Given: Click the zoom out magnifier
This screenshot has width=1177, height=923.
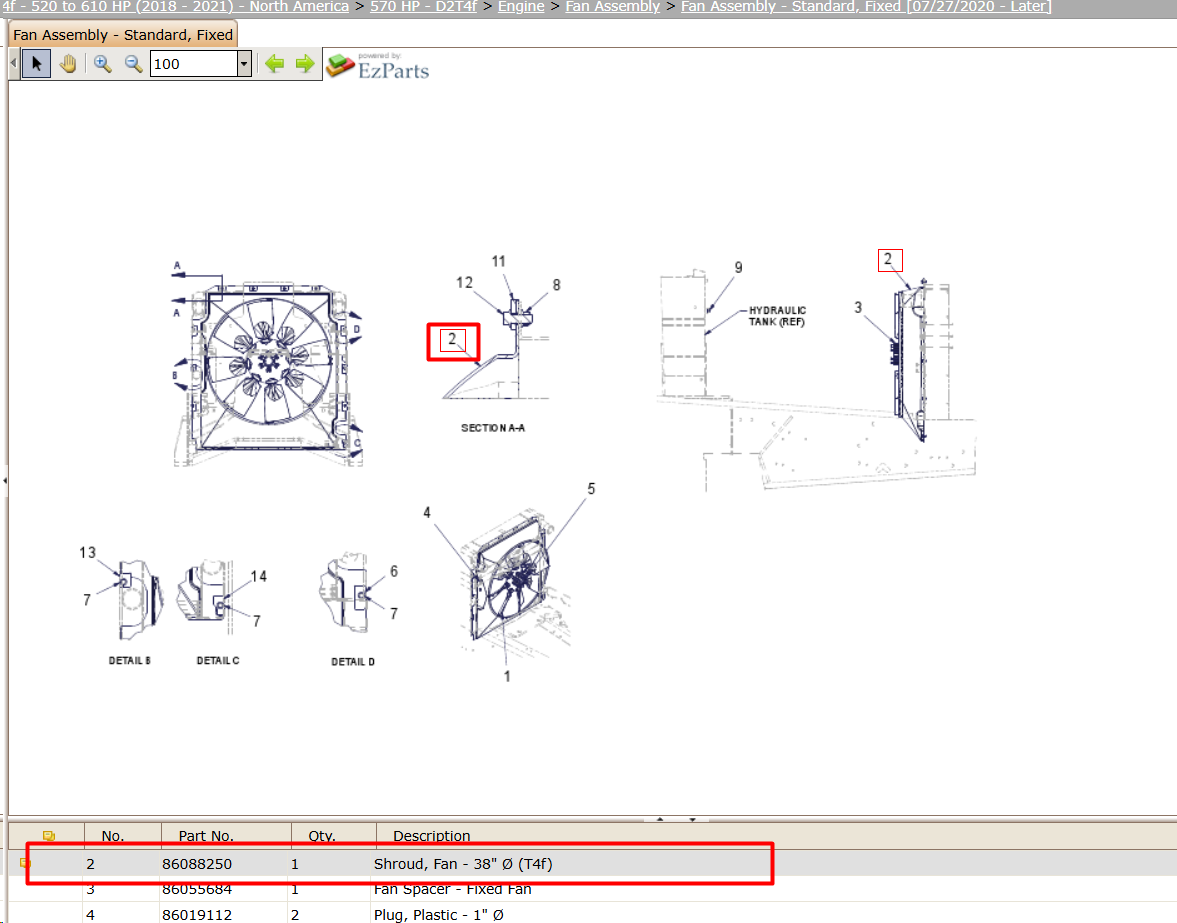Looking at the screenshot, I should (x=134, y=64).
